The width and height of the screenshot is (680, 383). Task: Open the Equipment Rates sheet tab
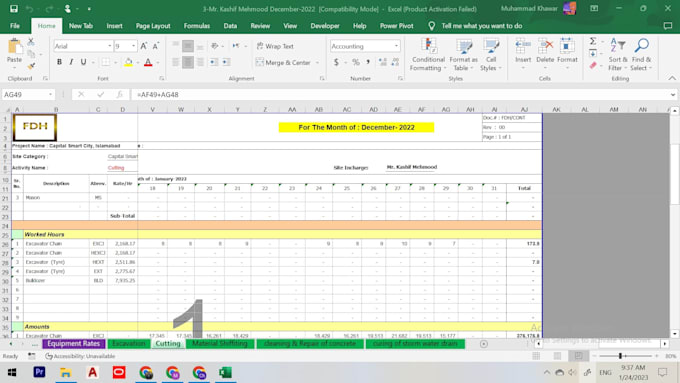(74, 344)
